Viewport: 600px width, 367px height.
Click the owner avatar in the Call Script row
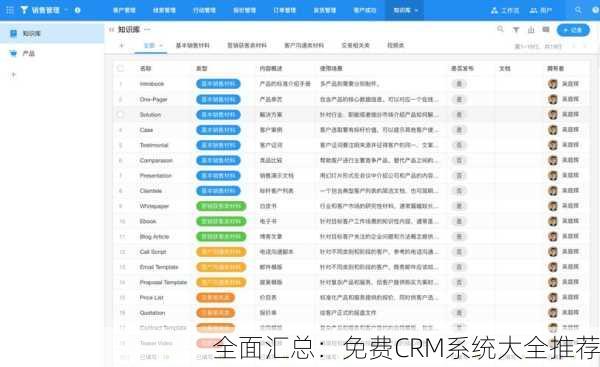[x=553, y=251]
